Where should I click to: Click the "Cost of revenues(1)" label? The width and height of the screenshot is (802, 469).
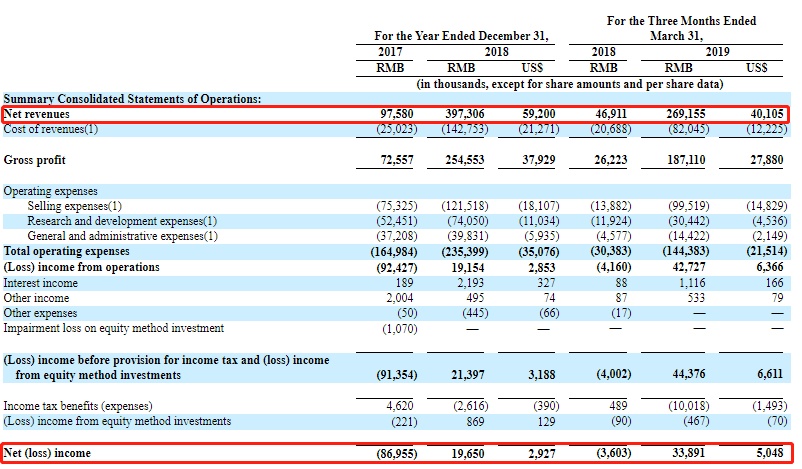coord(52,130)
